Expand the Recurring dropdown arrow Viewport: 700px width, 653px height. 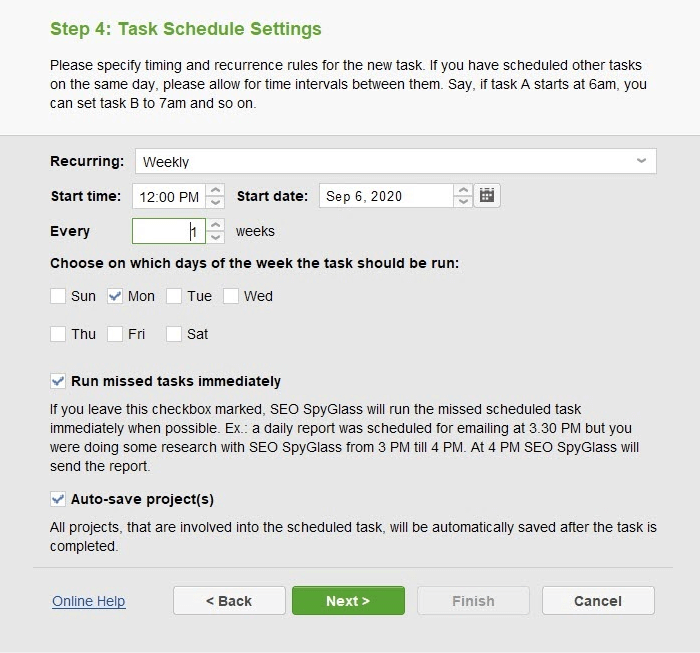click(642, 161)
